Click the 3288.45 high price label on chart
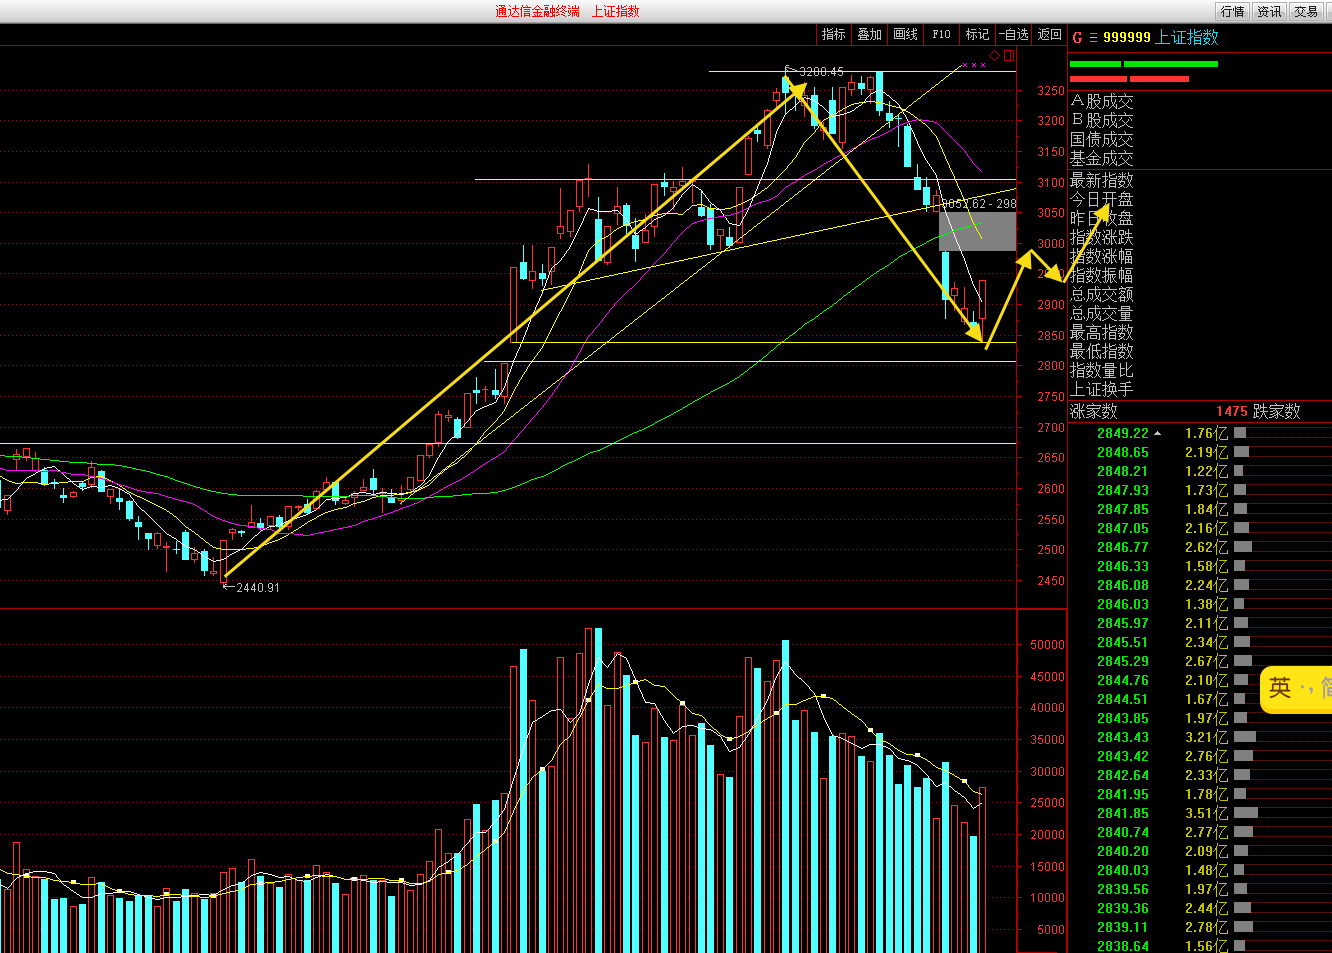This screenshot has height=953, width=1332. (821, 72)
